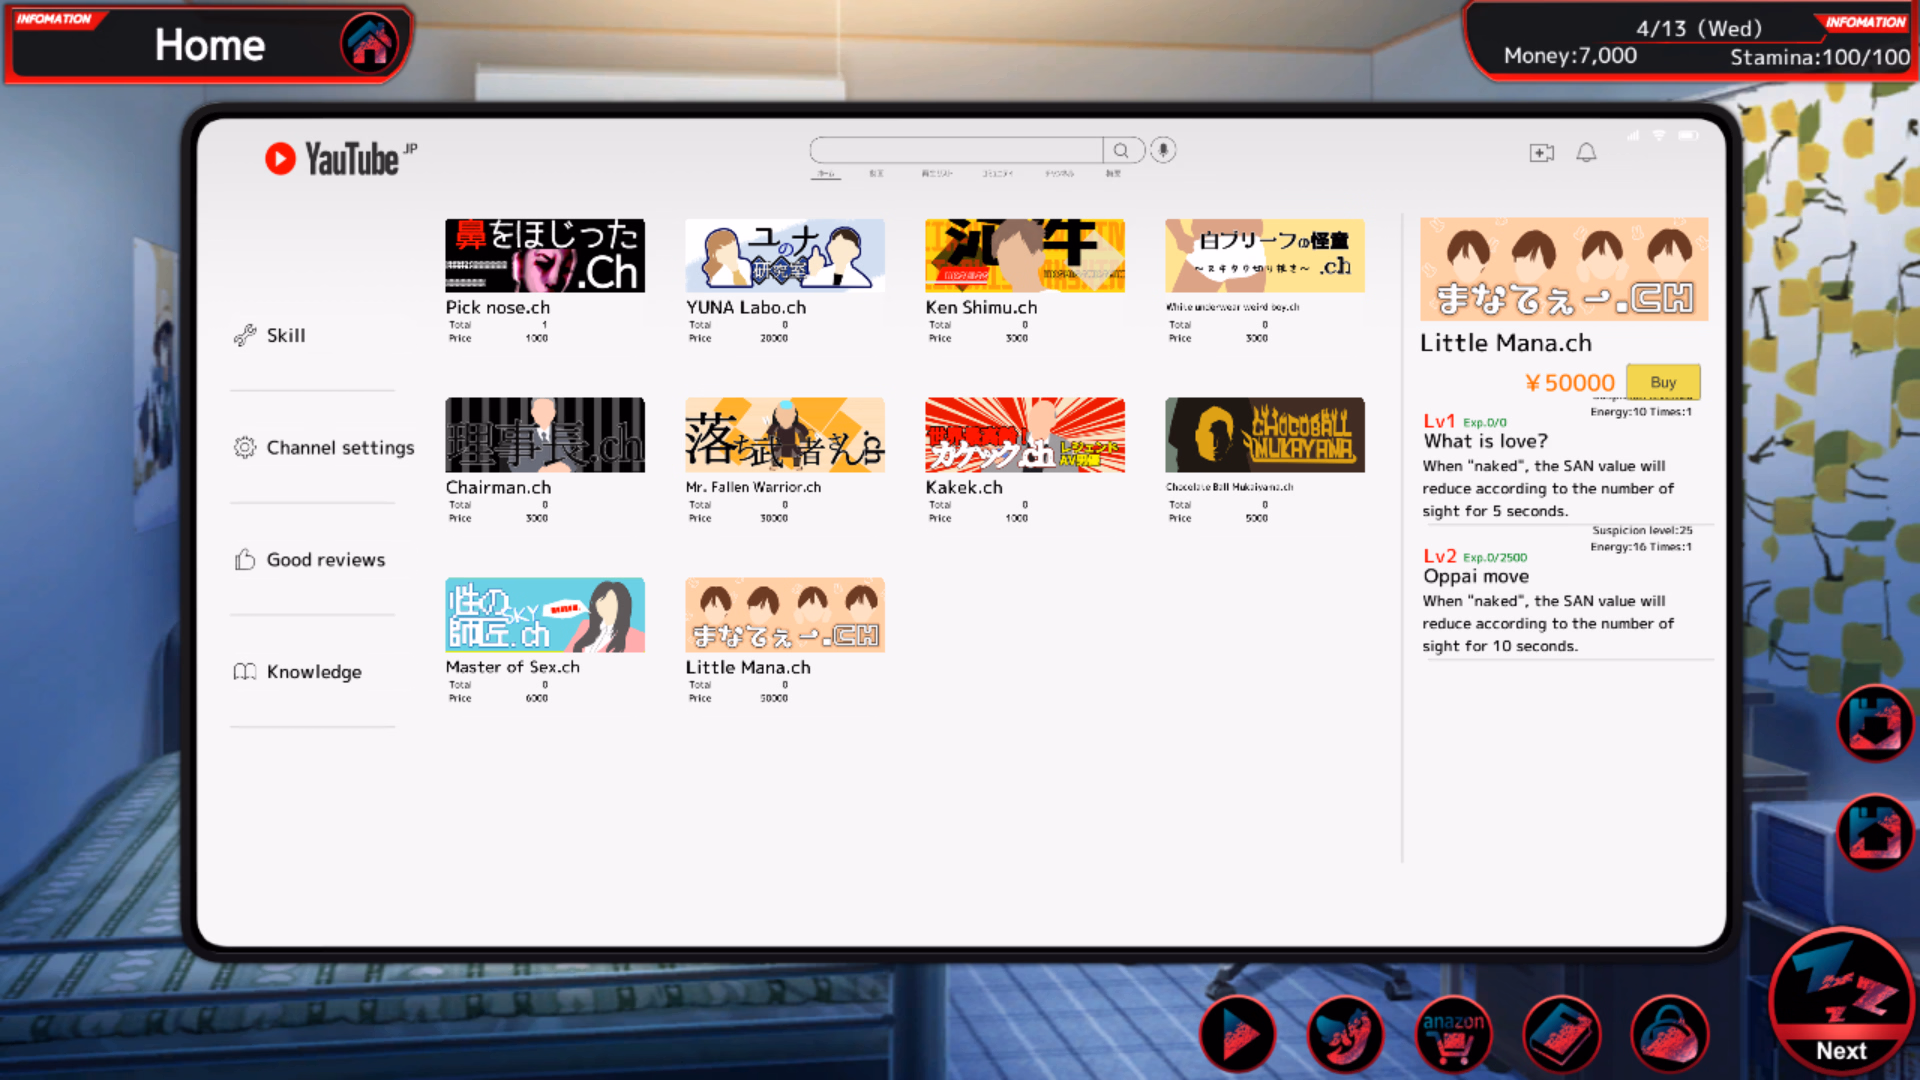Click the microphone voice search icon
The width and height of the screenshot is (1920, 1080).
point(1163,150)
